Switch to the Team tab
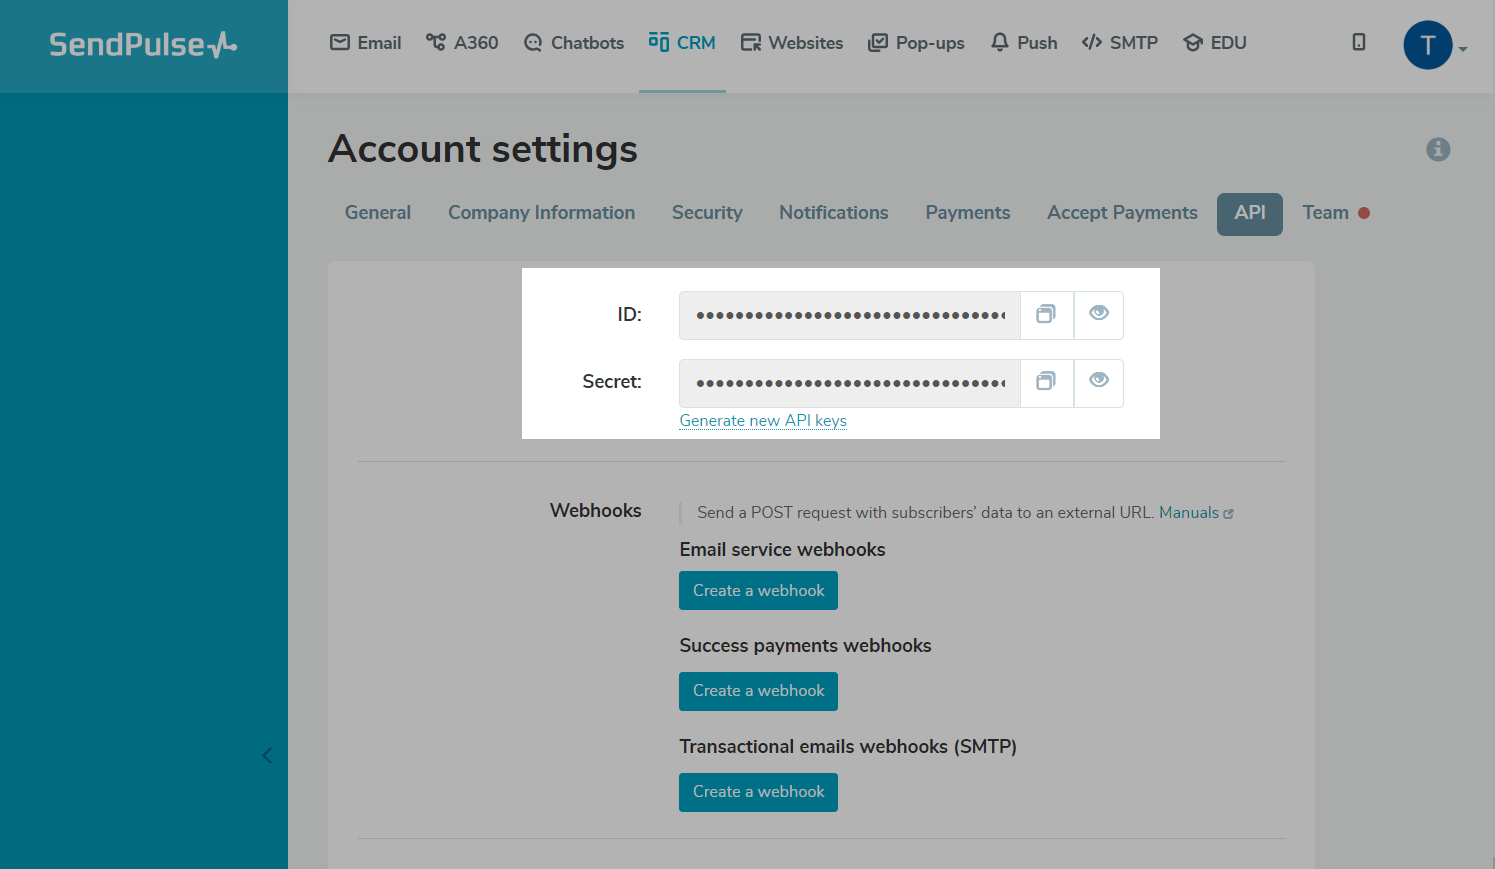Image resolution: width=1495 pixels, height=869 pixels. (x=1326, y=213)
